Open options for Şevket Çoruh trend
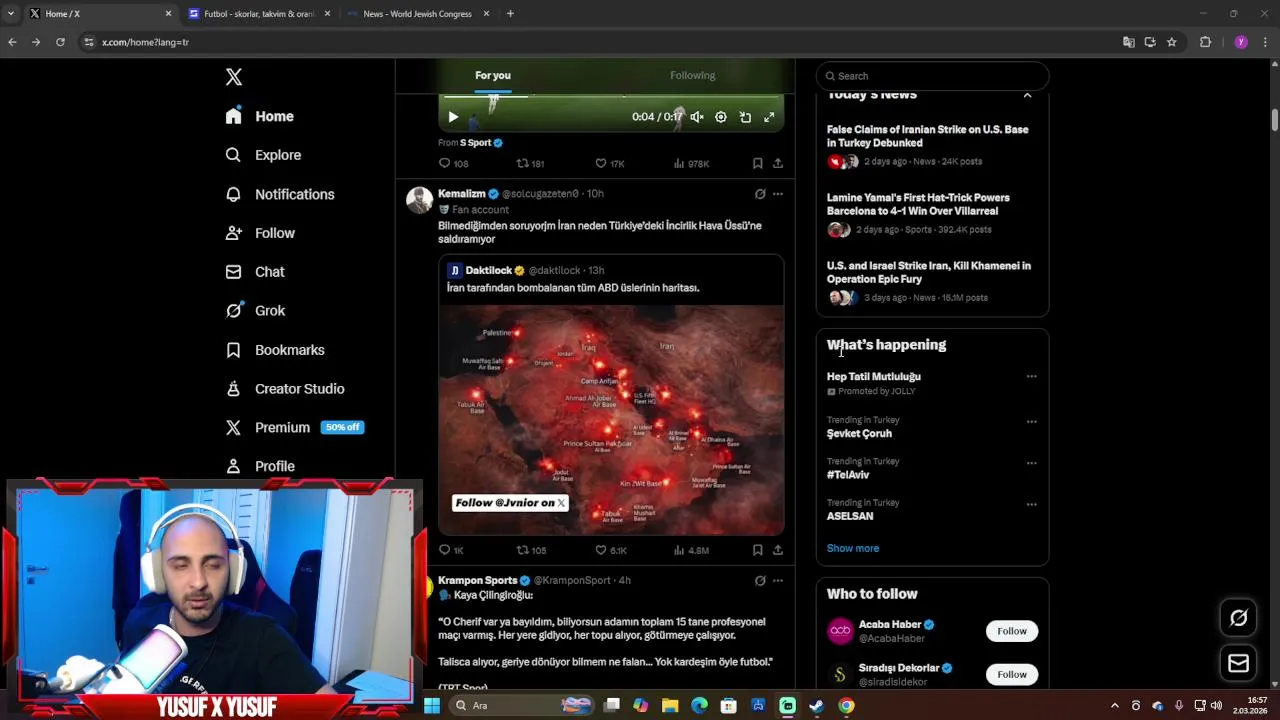Image resolution: width=1280 pixels, height=720 pixels. (1031, 422)
